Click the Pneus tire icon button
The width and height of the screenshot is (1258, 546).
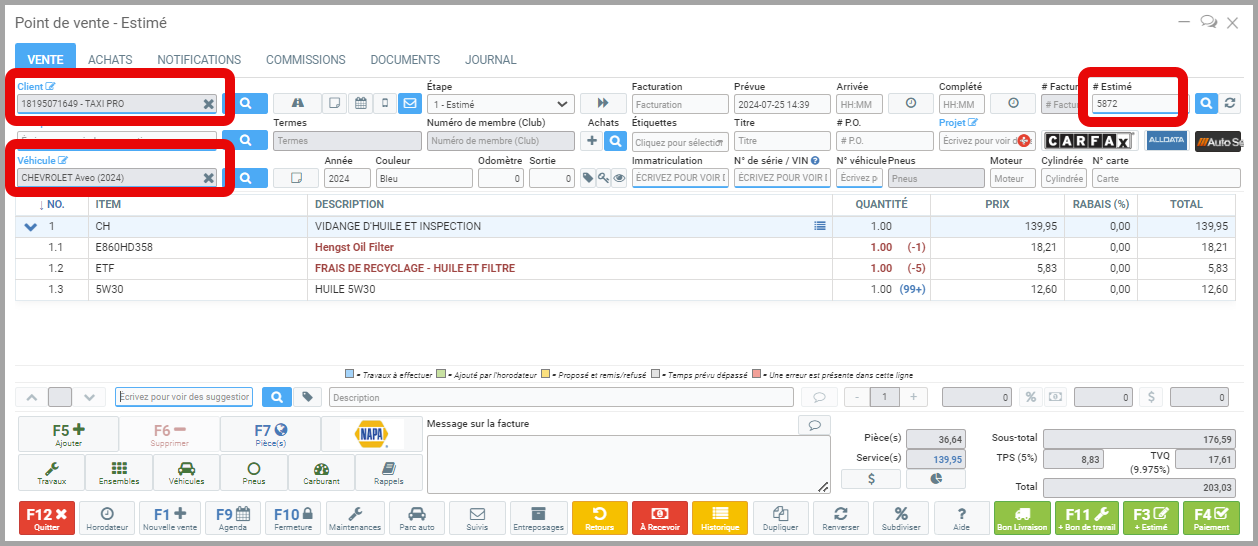tap(253, 472)
